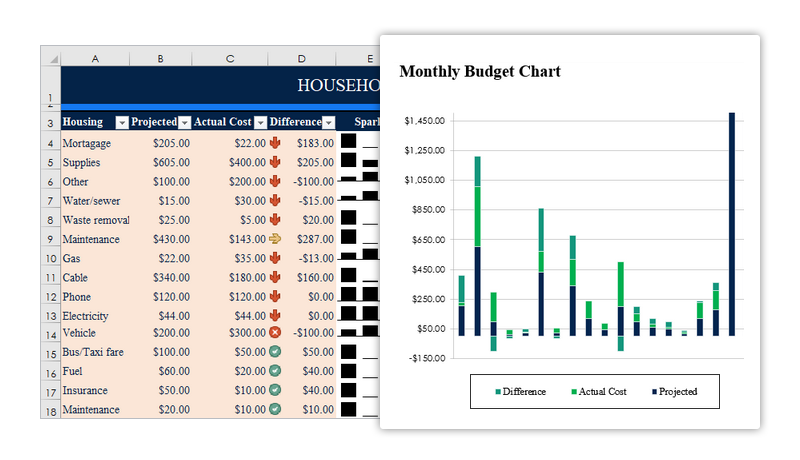
Task: Click the green check icon beside Bus/Taxi fare
Action: [275, 351]
